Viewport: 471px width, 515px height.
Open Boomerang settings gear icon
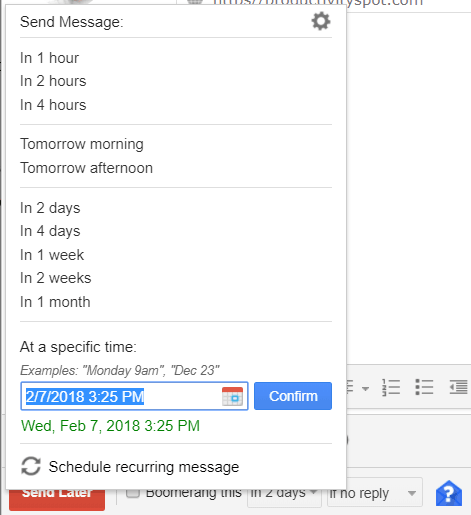point(321,22)
